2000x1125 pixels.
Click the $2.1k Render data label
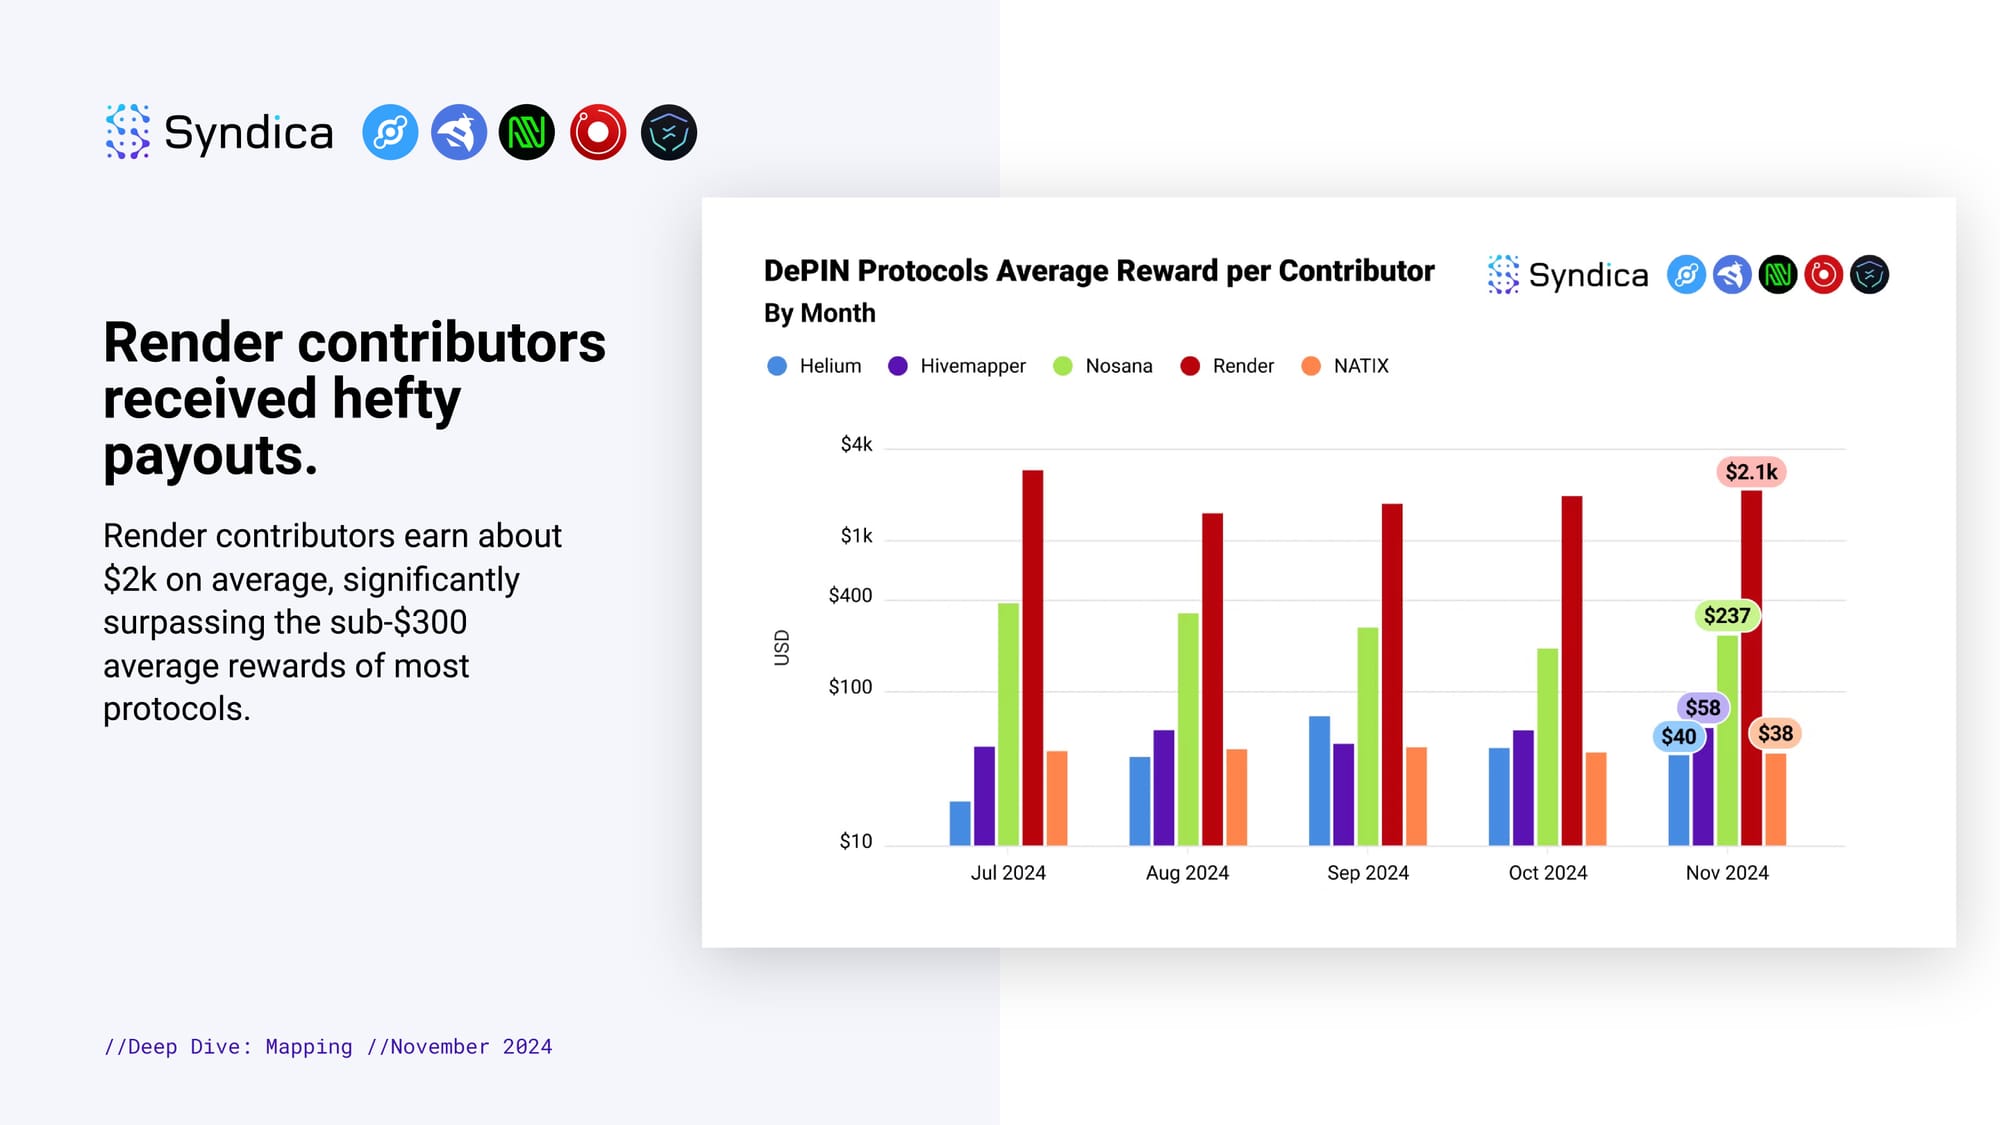pyautogui.click(x=1751, y=472)
